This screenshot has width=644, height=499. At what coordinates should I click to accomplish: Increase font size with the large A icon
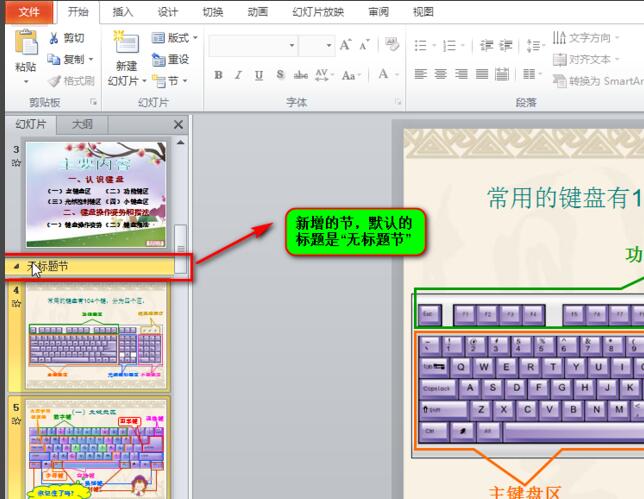[x=345, y=45]
